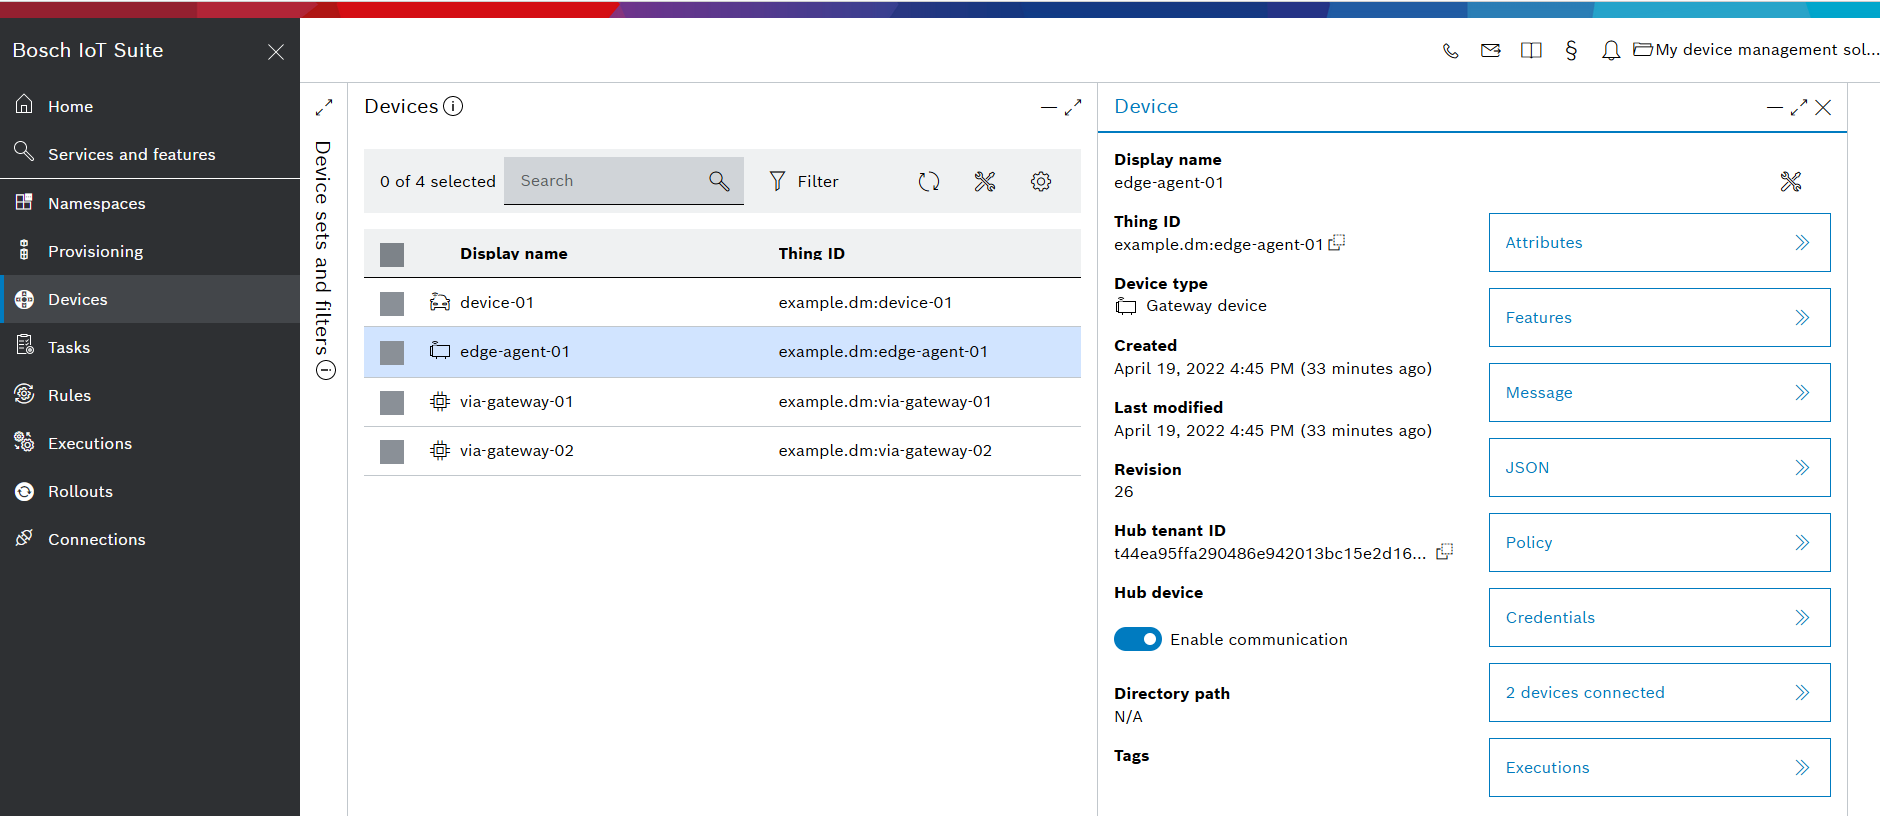The image size is (1880, 816).
Task: Copy the Hub tenant ID
Action: pos(1445,552)
